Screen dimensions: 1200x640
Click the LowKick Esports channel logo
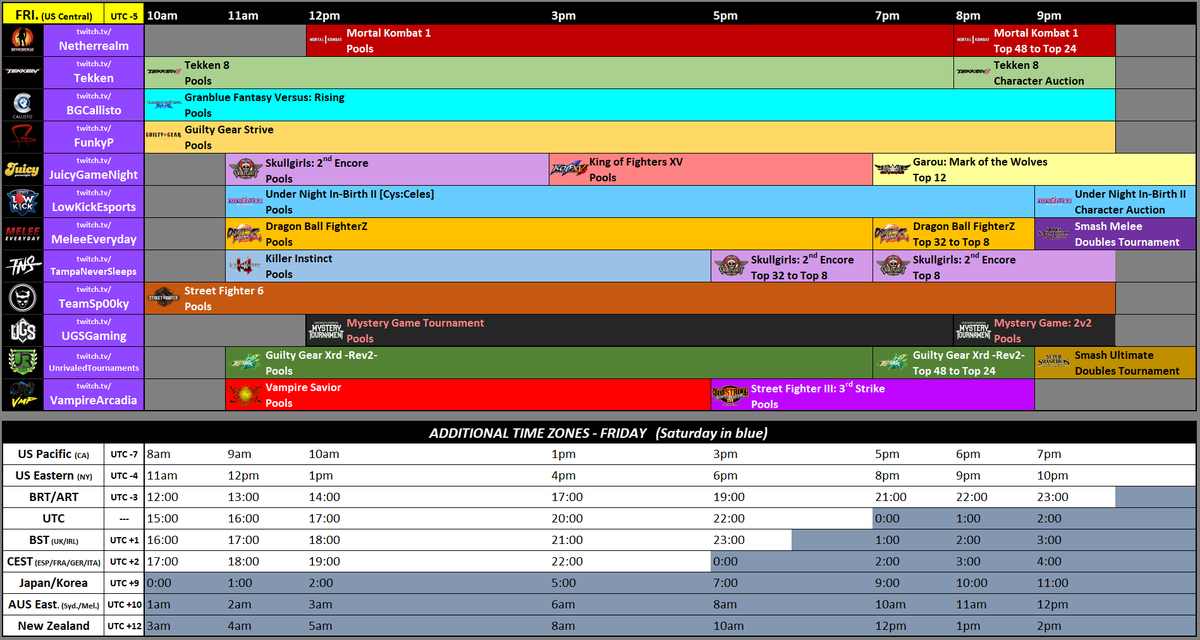point(23,201)
